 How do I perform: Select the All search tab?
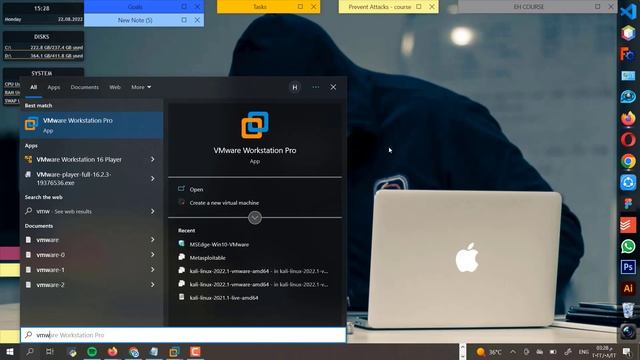coord(33,87)
